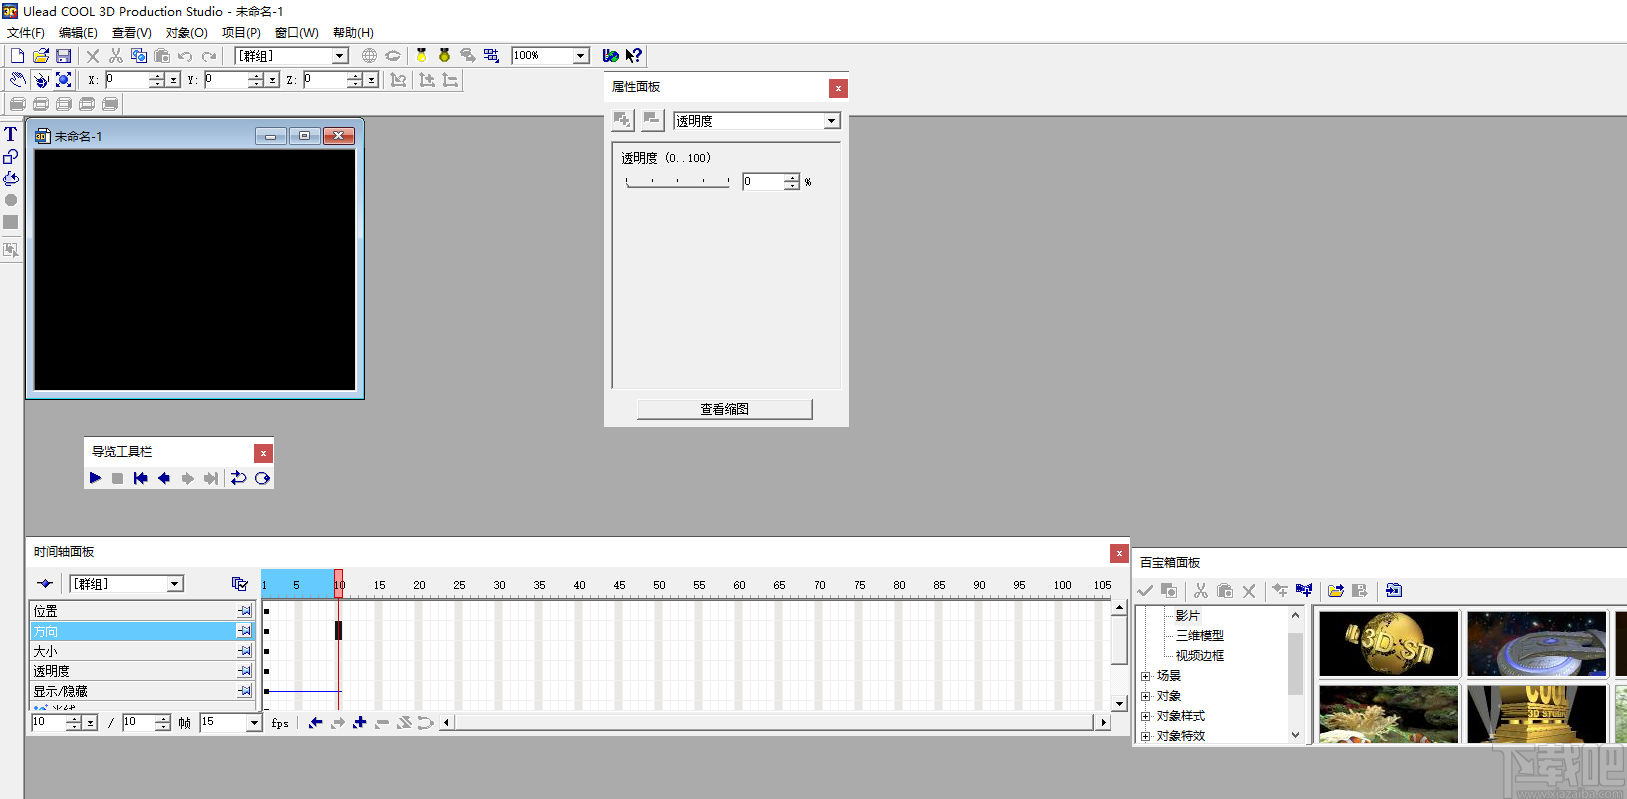This screenshot has width=1627, height=799.
Task: Open the 文件(F) menu
Action: pos(26,33)
